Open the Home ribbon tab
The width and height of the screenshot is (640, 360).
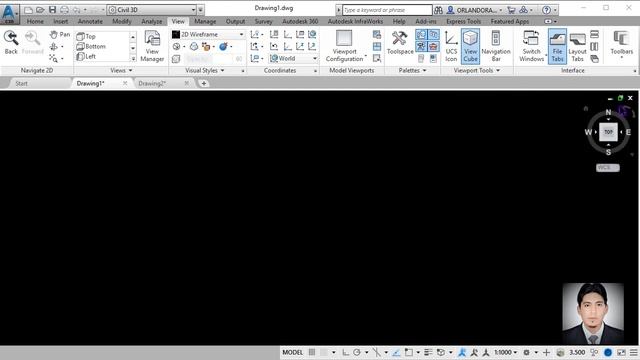[x=35, y=21]
